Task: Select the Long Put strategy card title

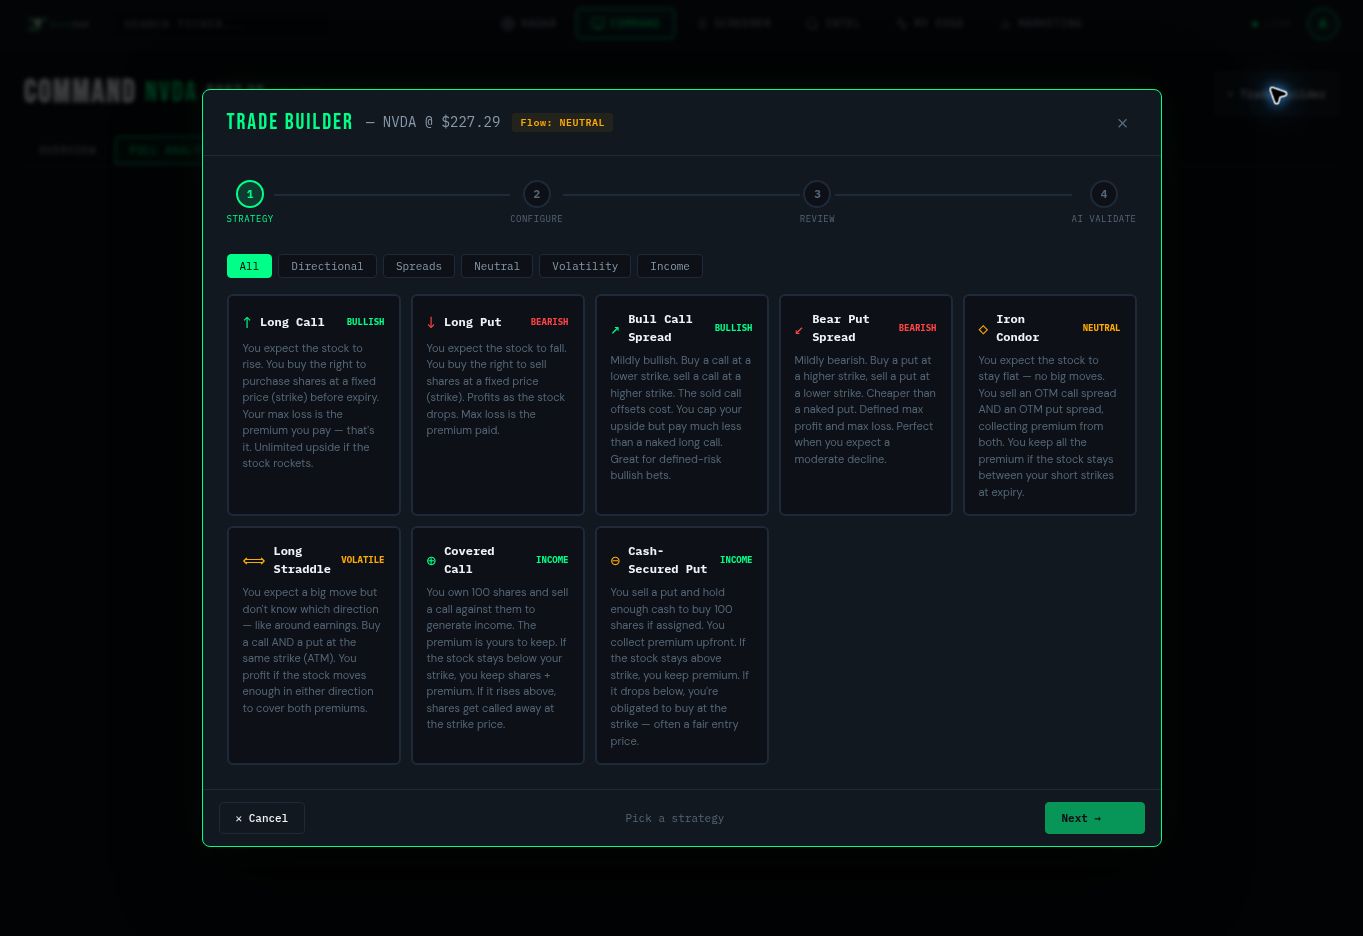Action: point(473,322)
